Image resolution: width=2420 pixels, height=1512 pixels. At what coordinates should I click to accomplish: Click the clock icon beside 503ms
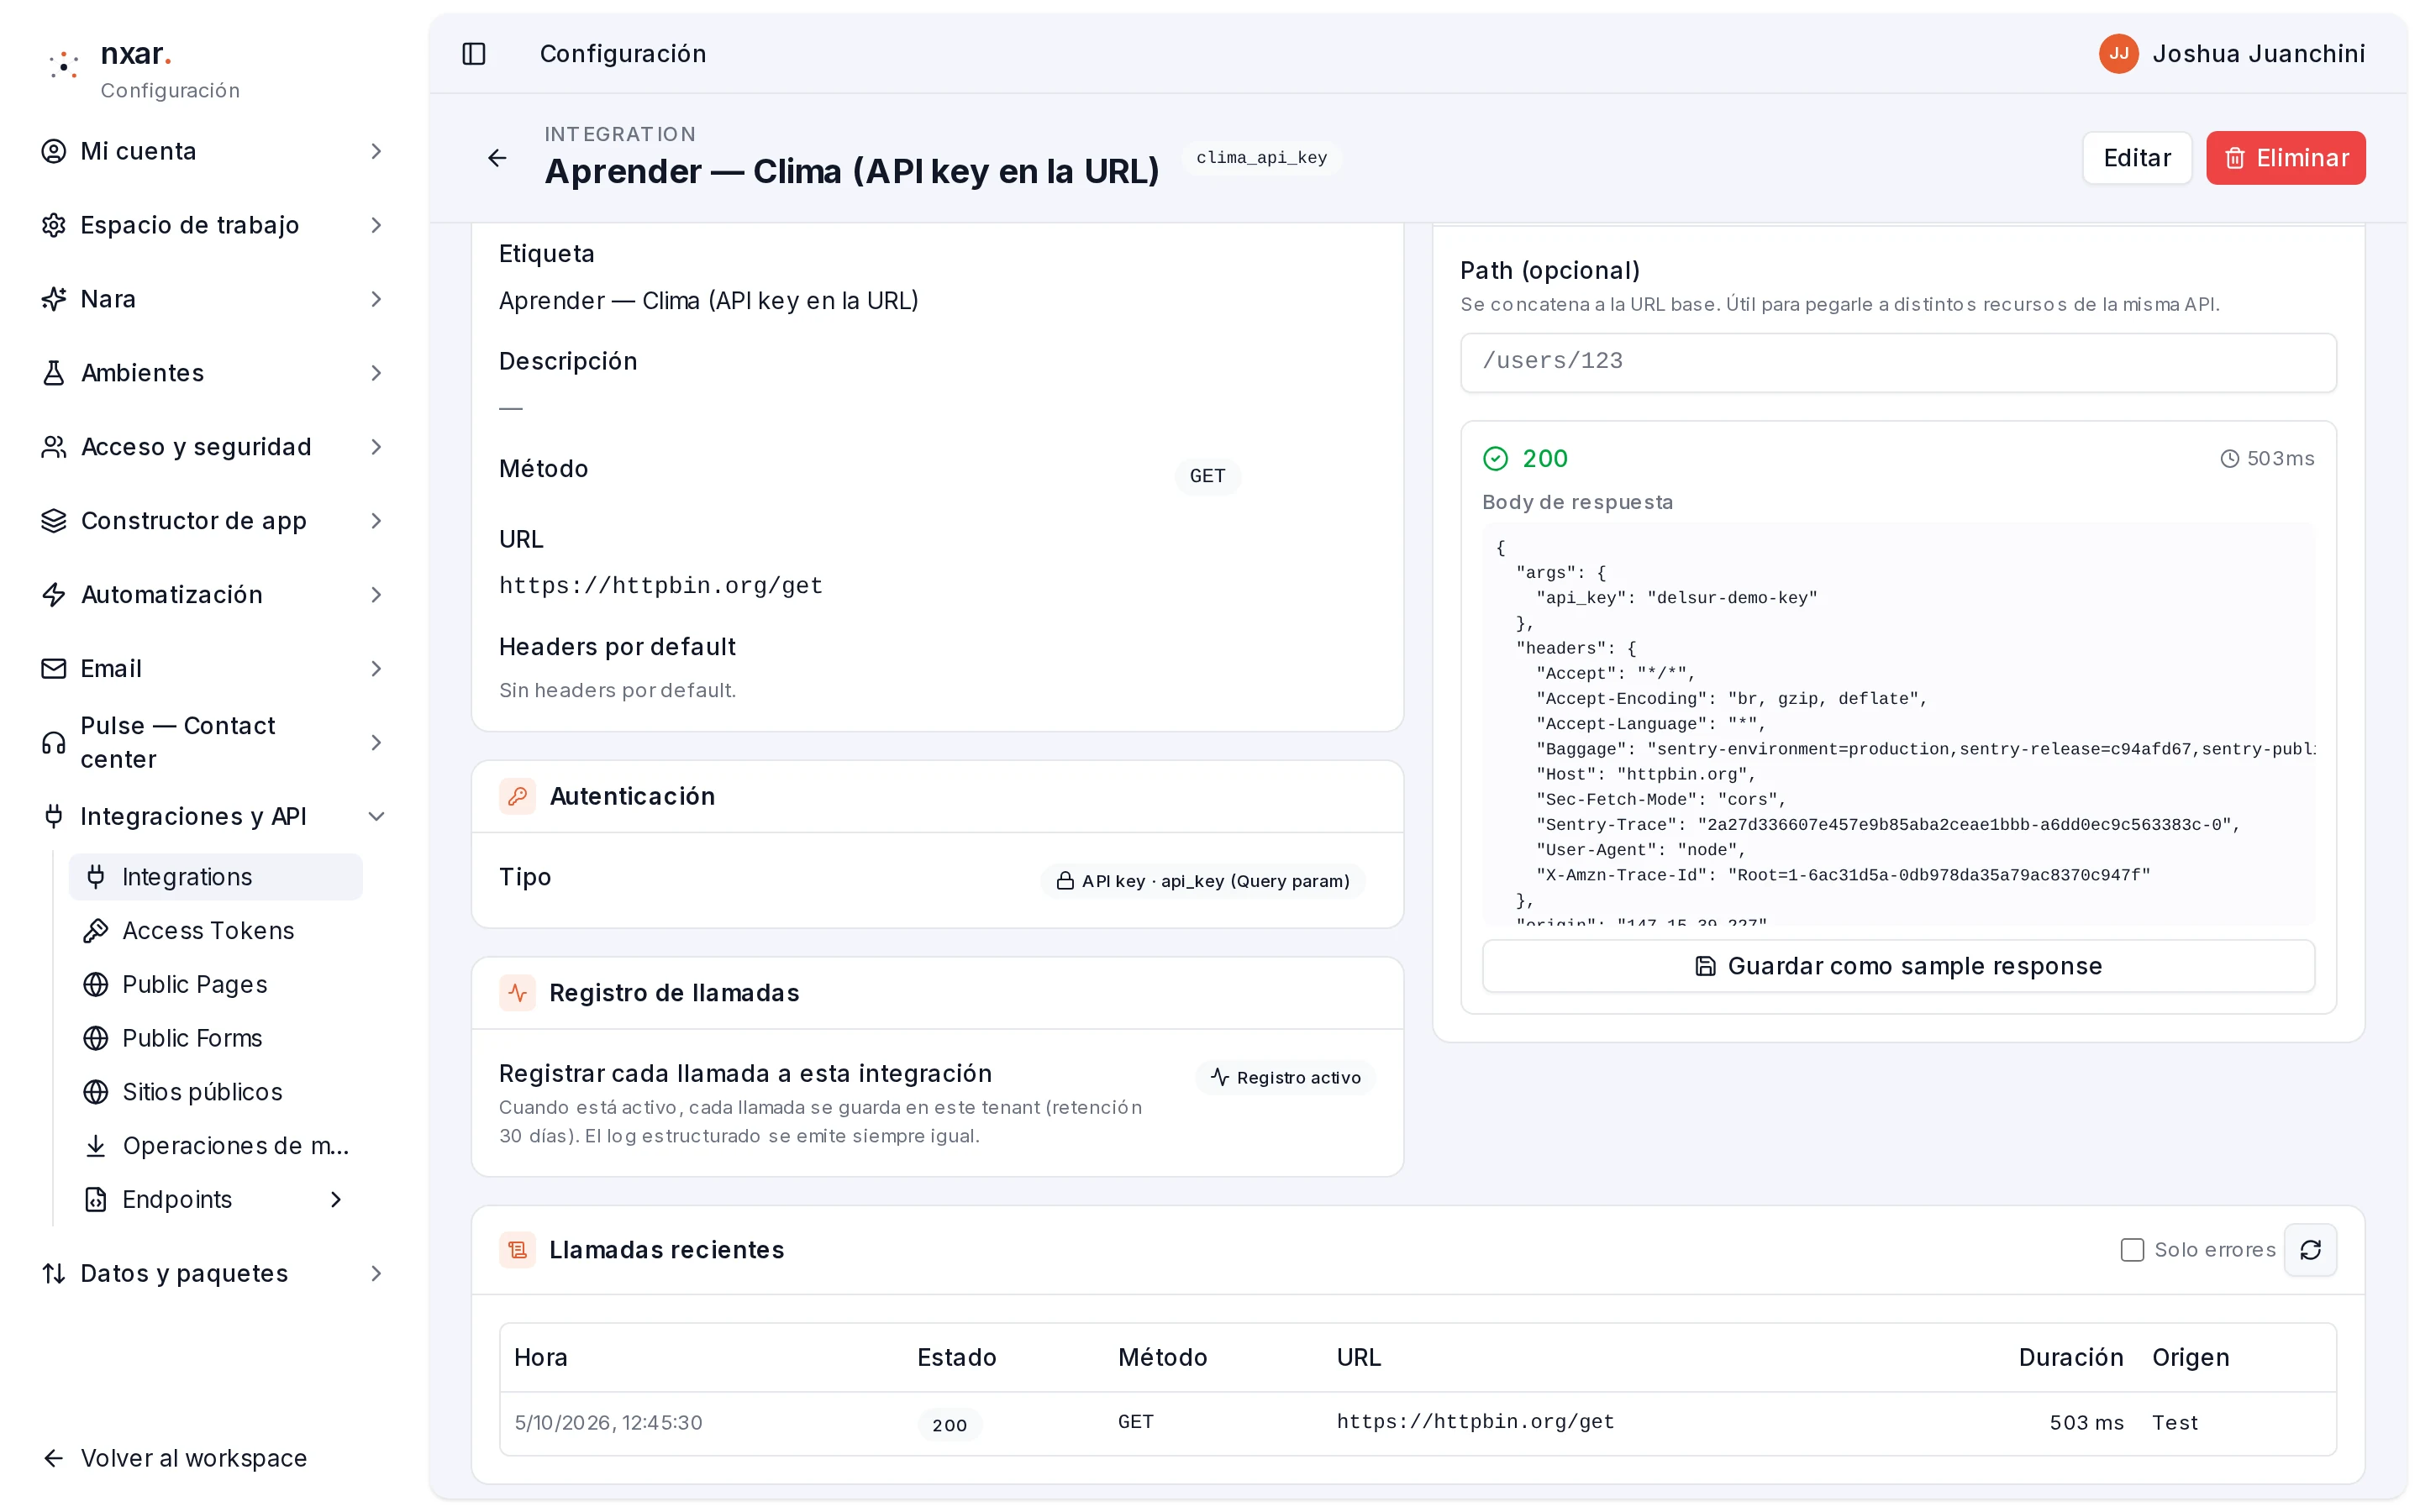pyautogui.click(x=2229, y=459)
